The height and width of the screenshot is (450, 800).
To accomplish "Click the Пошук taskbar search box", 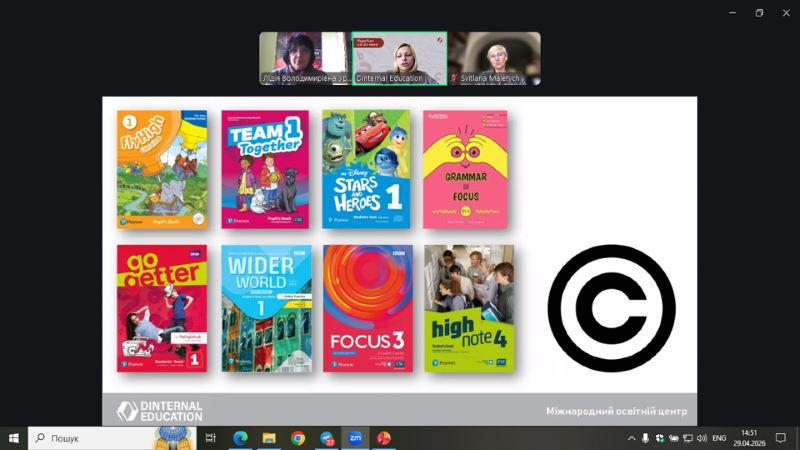I will point(112,438).
